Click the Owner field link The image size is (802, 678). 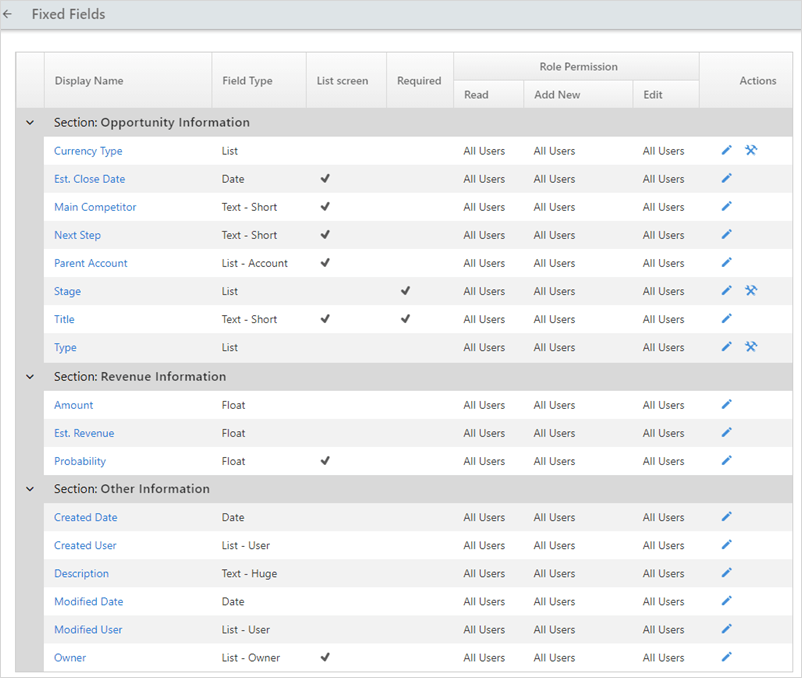pos(70,658)
